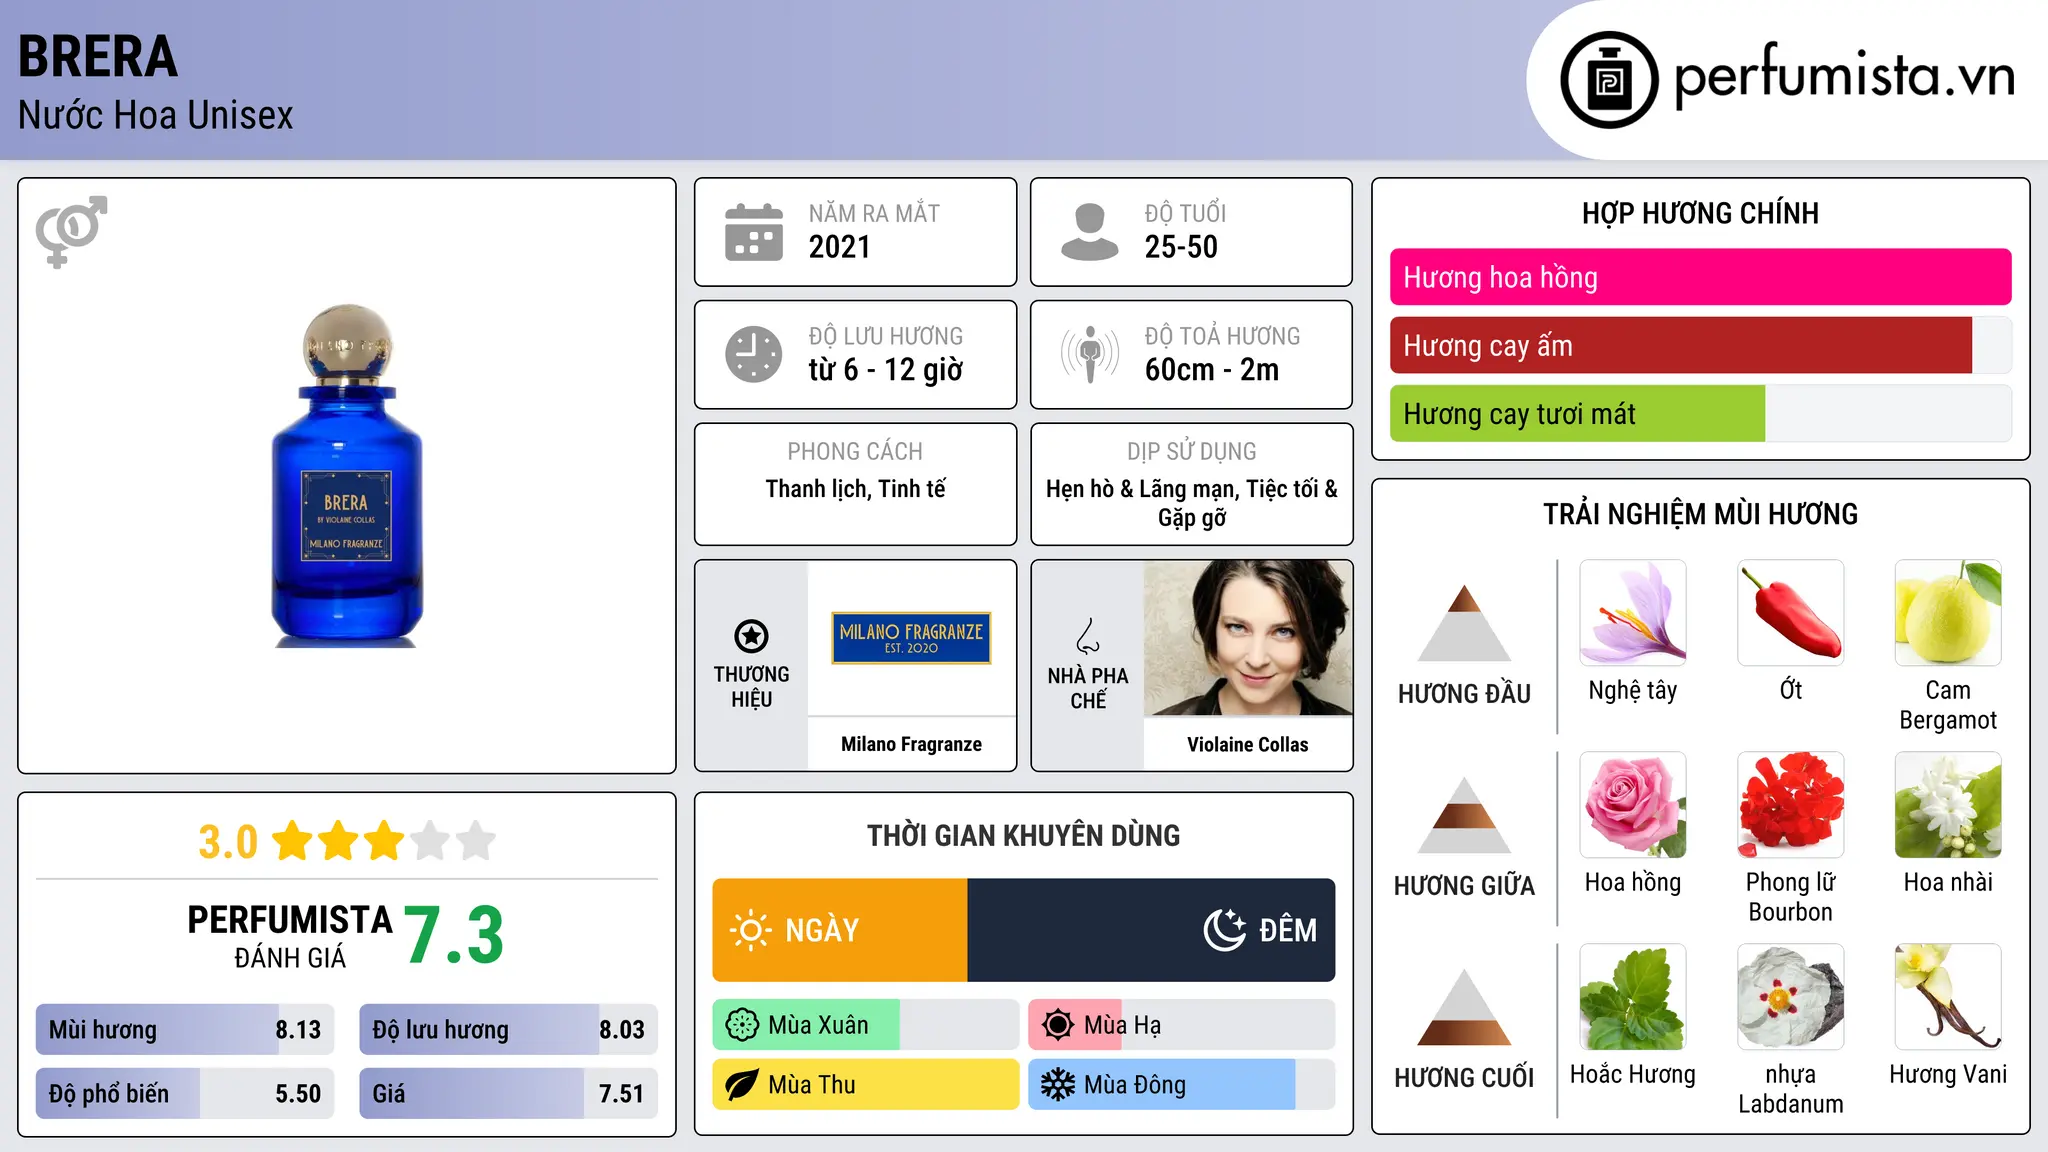Screen dimensions: 2048x1152
Task: Click the perfumista.vn site name
Action: point(1845,76)
